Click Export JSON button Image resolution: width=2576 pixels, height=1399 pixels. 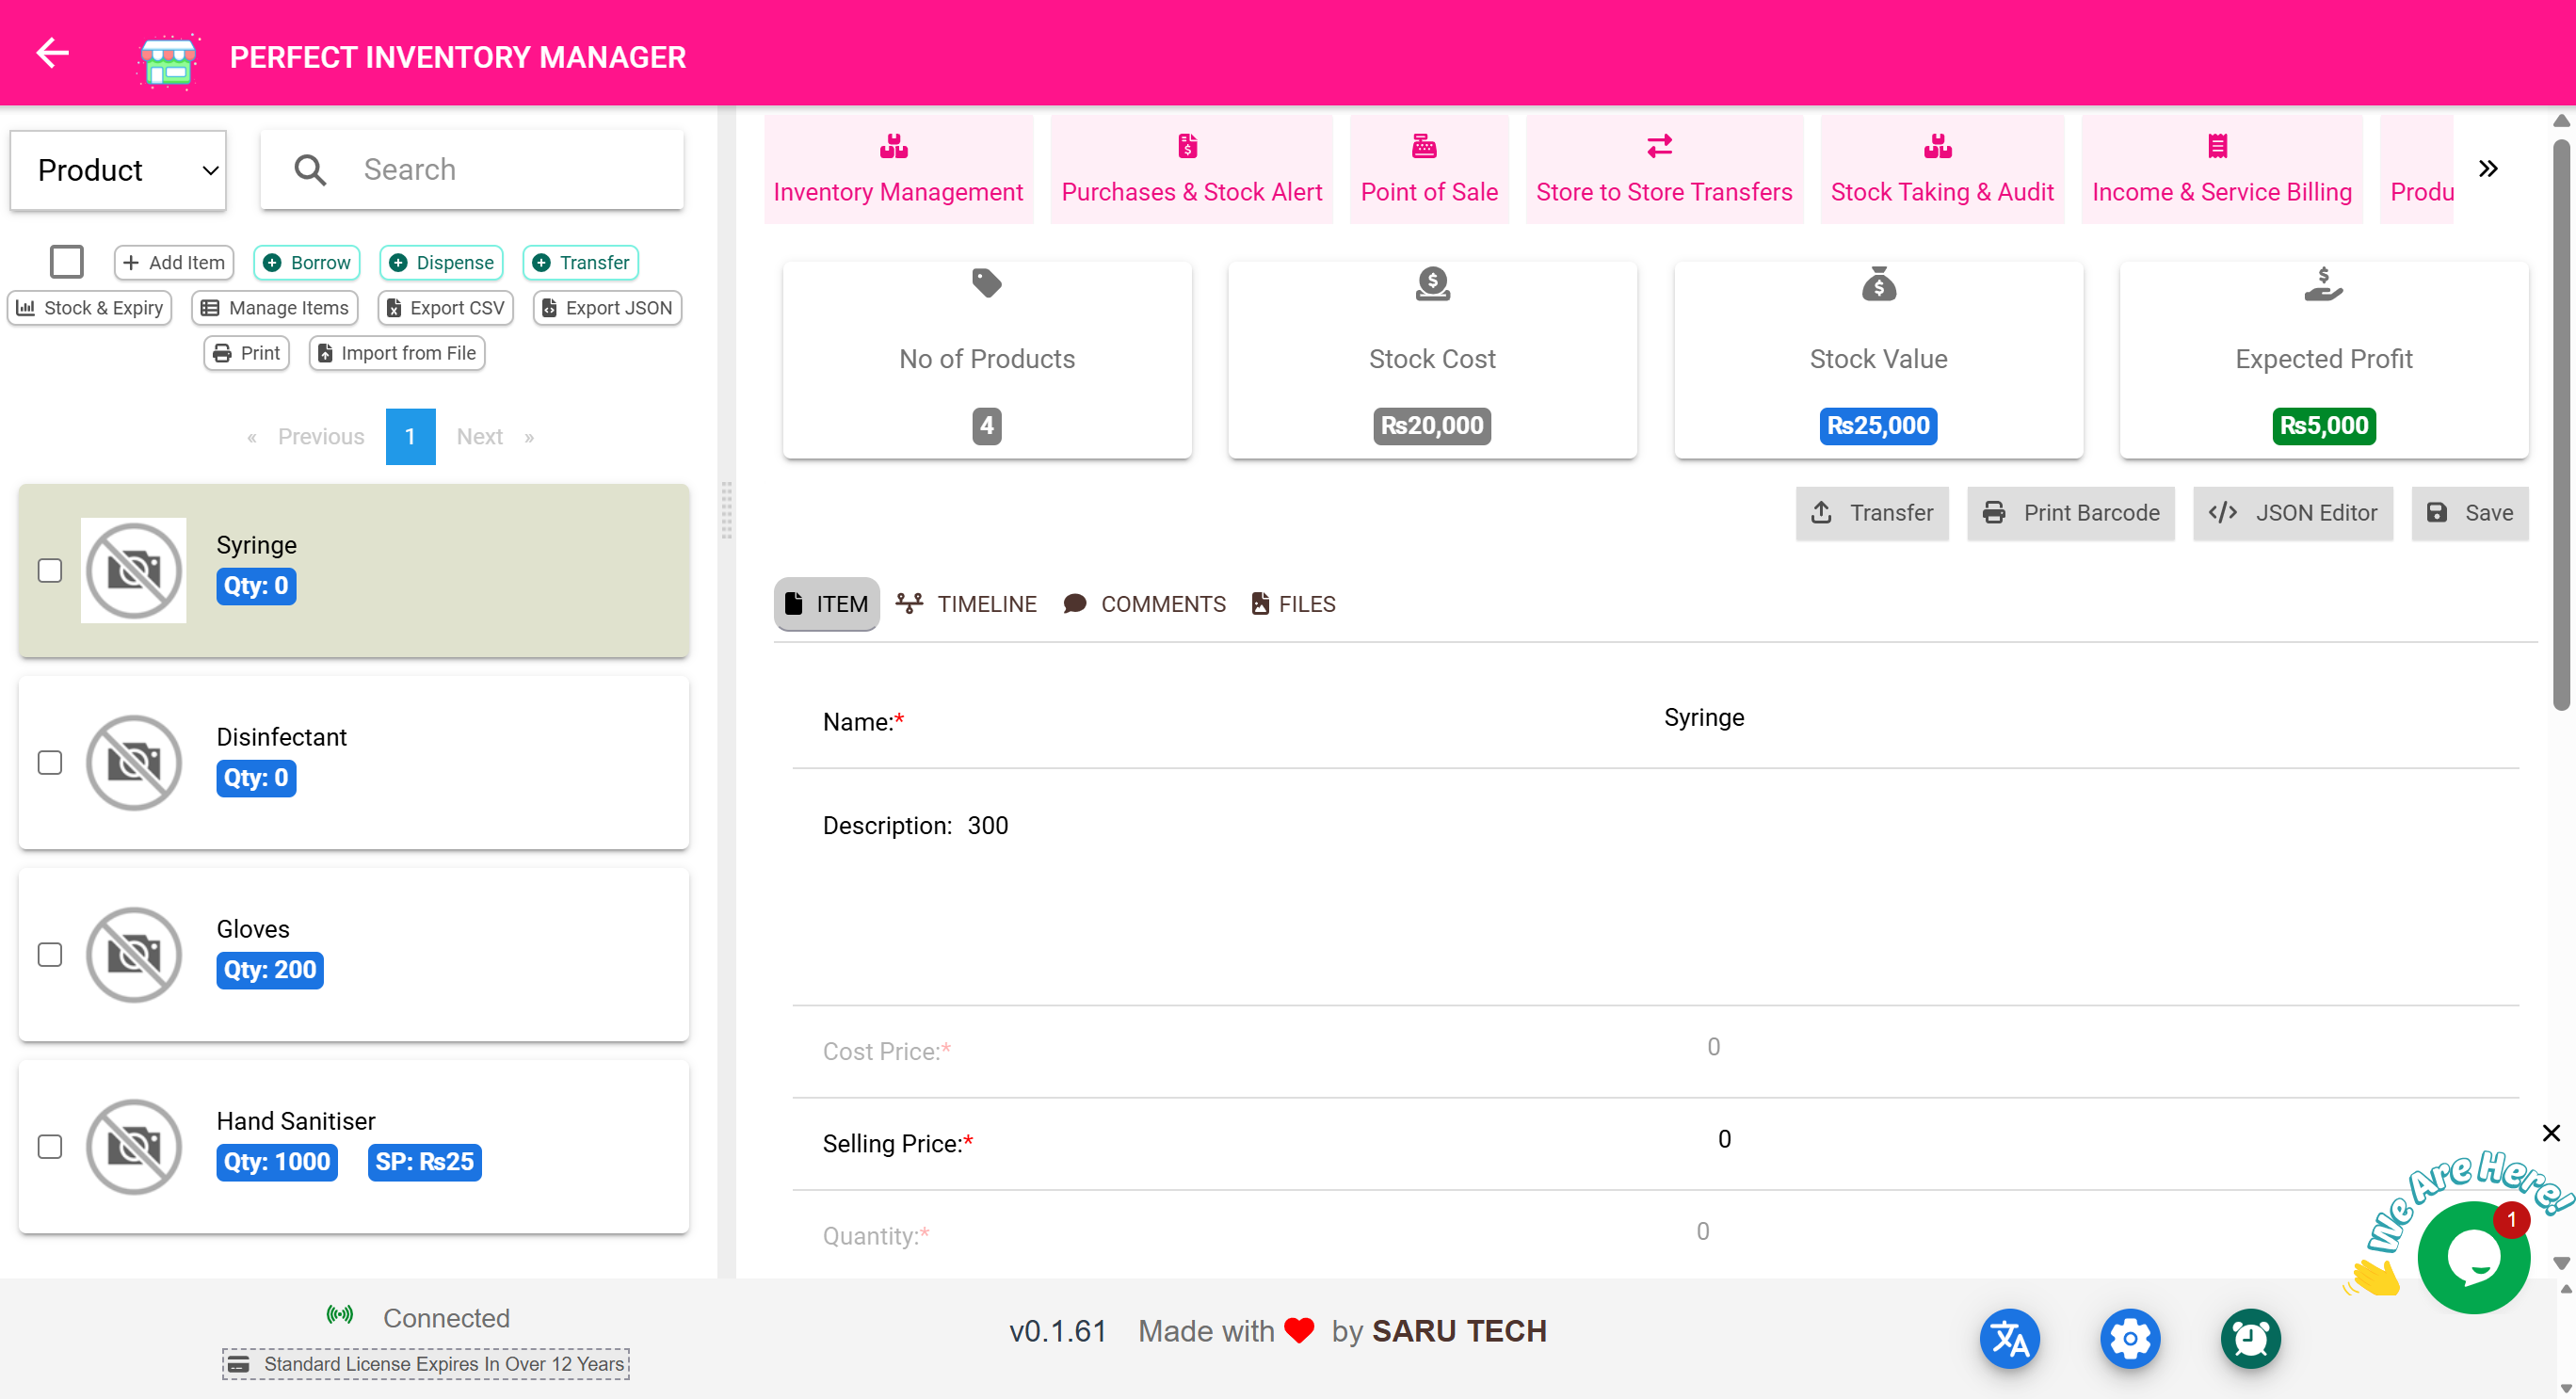click(x=607, y=307)
